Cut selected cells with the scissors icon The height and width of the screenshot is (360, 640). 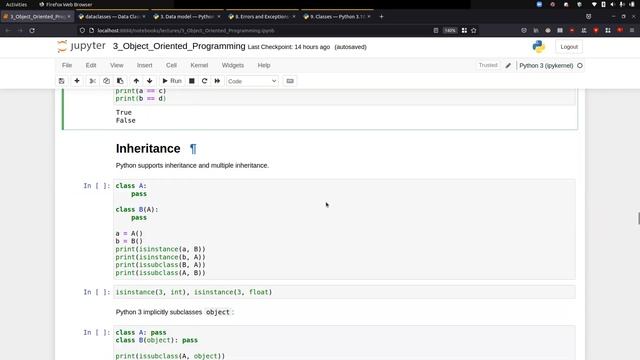point(93,81)
